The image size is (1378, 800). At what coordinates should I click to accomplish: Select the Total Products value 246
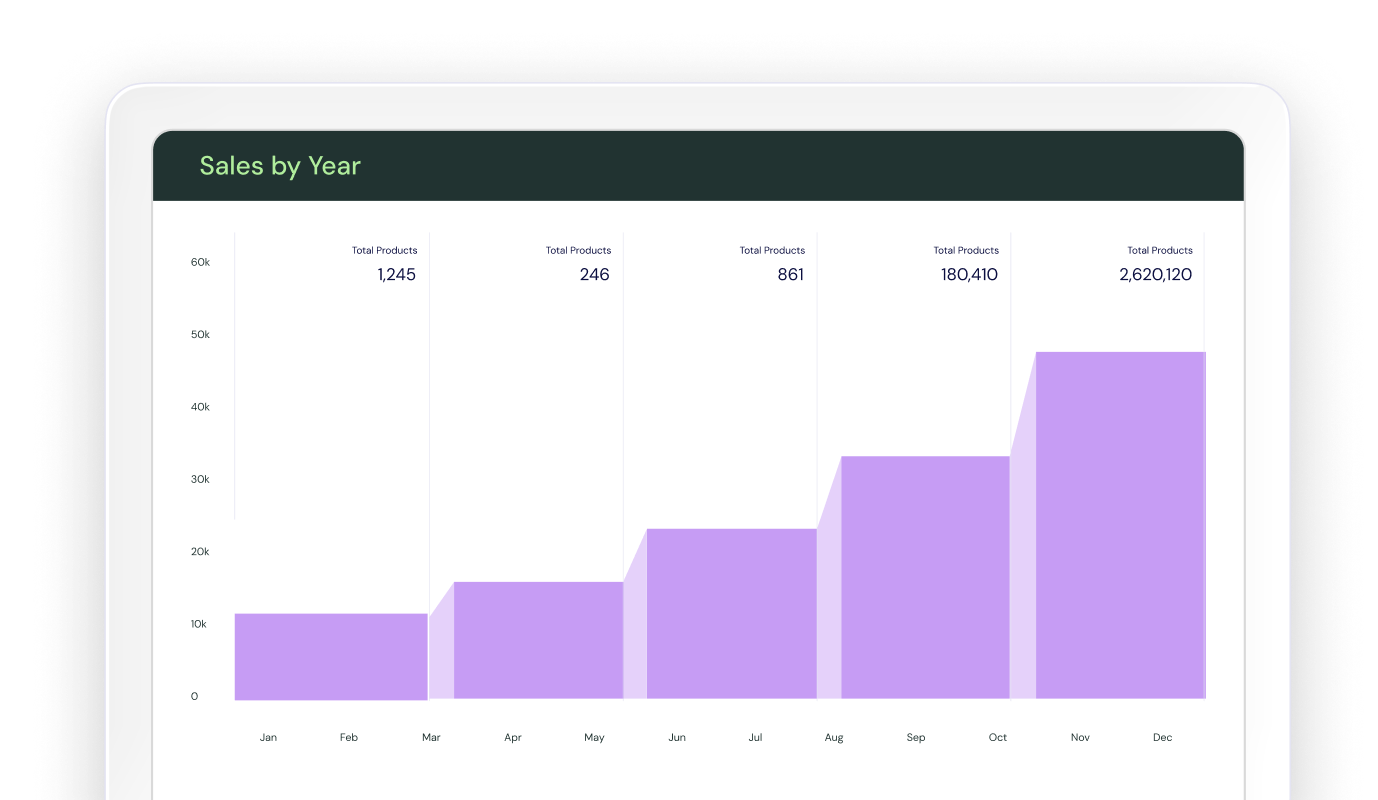point(594,275)
